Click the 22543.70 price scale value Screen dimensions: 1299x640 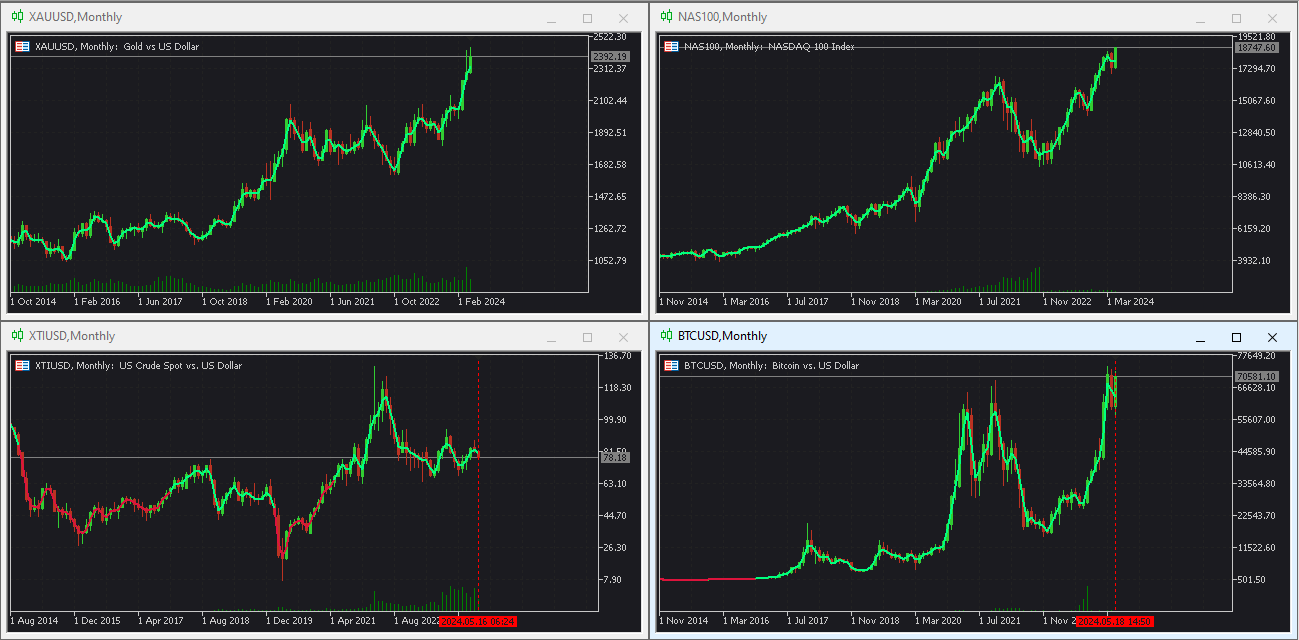1258,515
